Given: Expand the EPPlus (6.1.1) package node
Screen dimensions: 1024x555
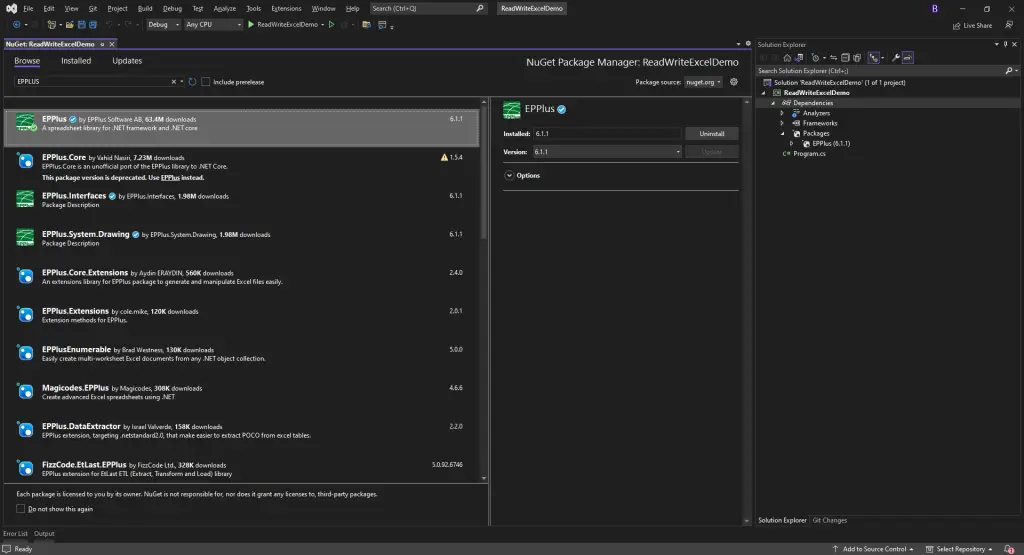Looking at the screenshot, I should pyautogui.click(x=792, y=144).
